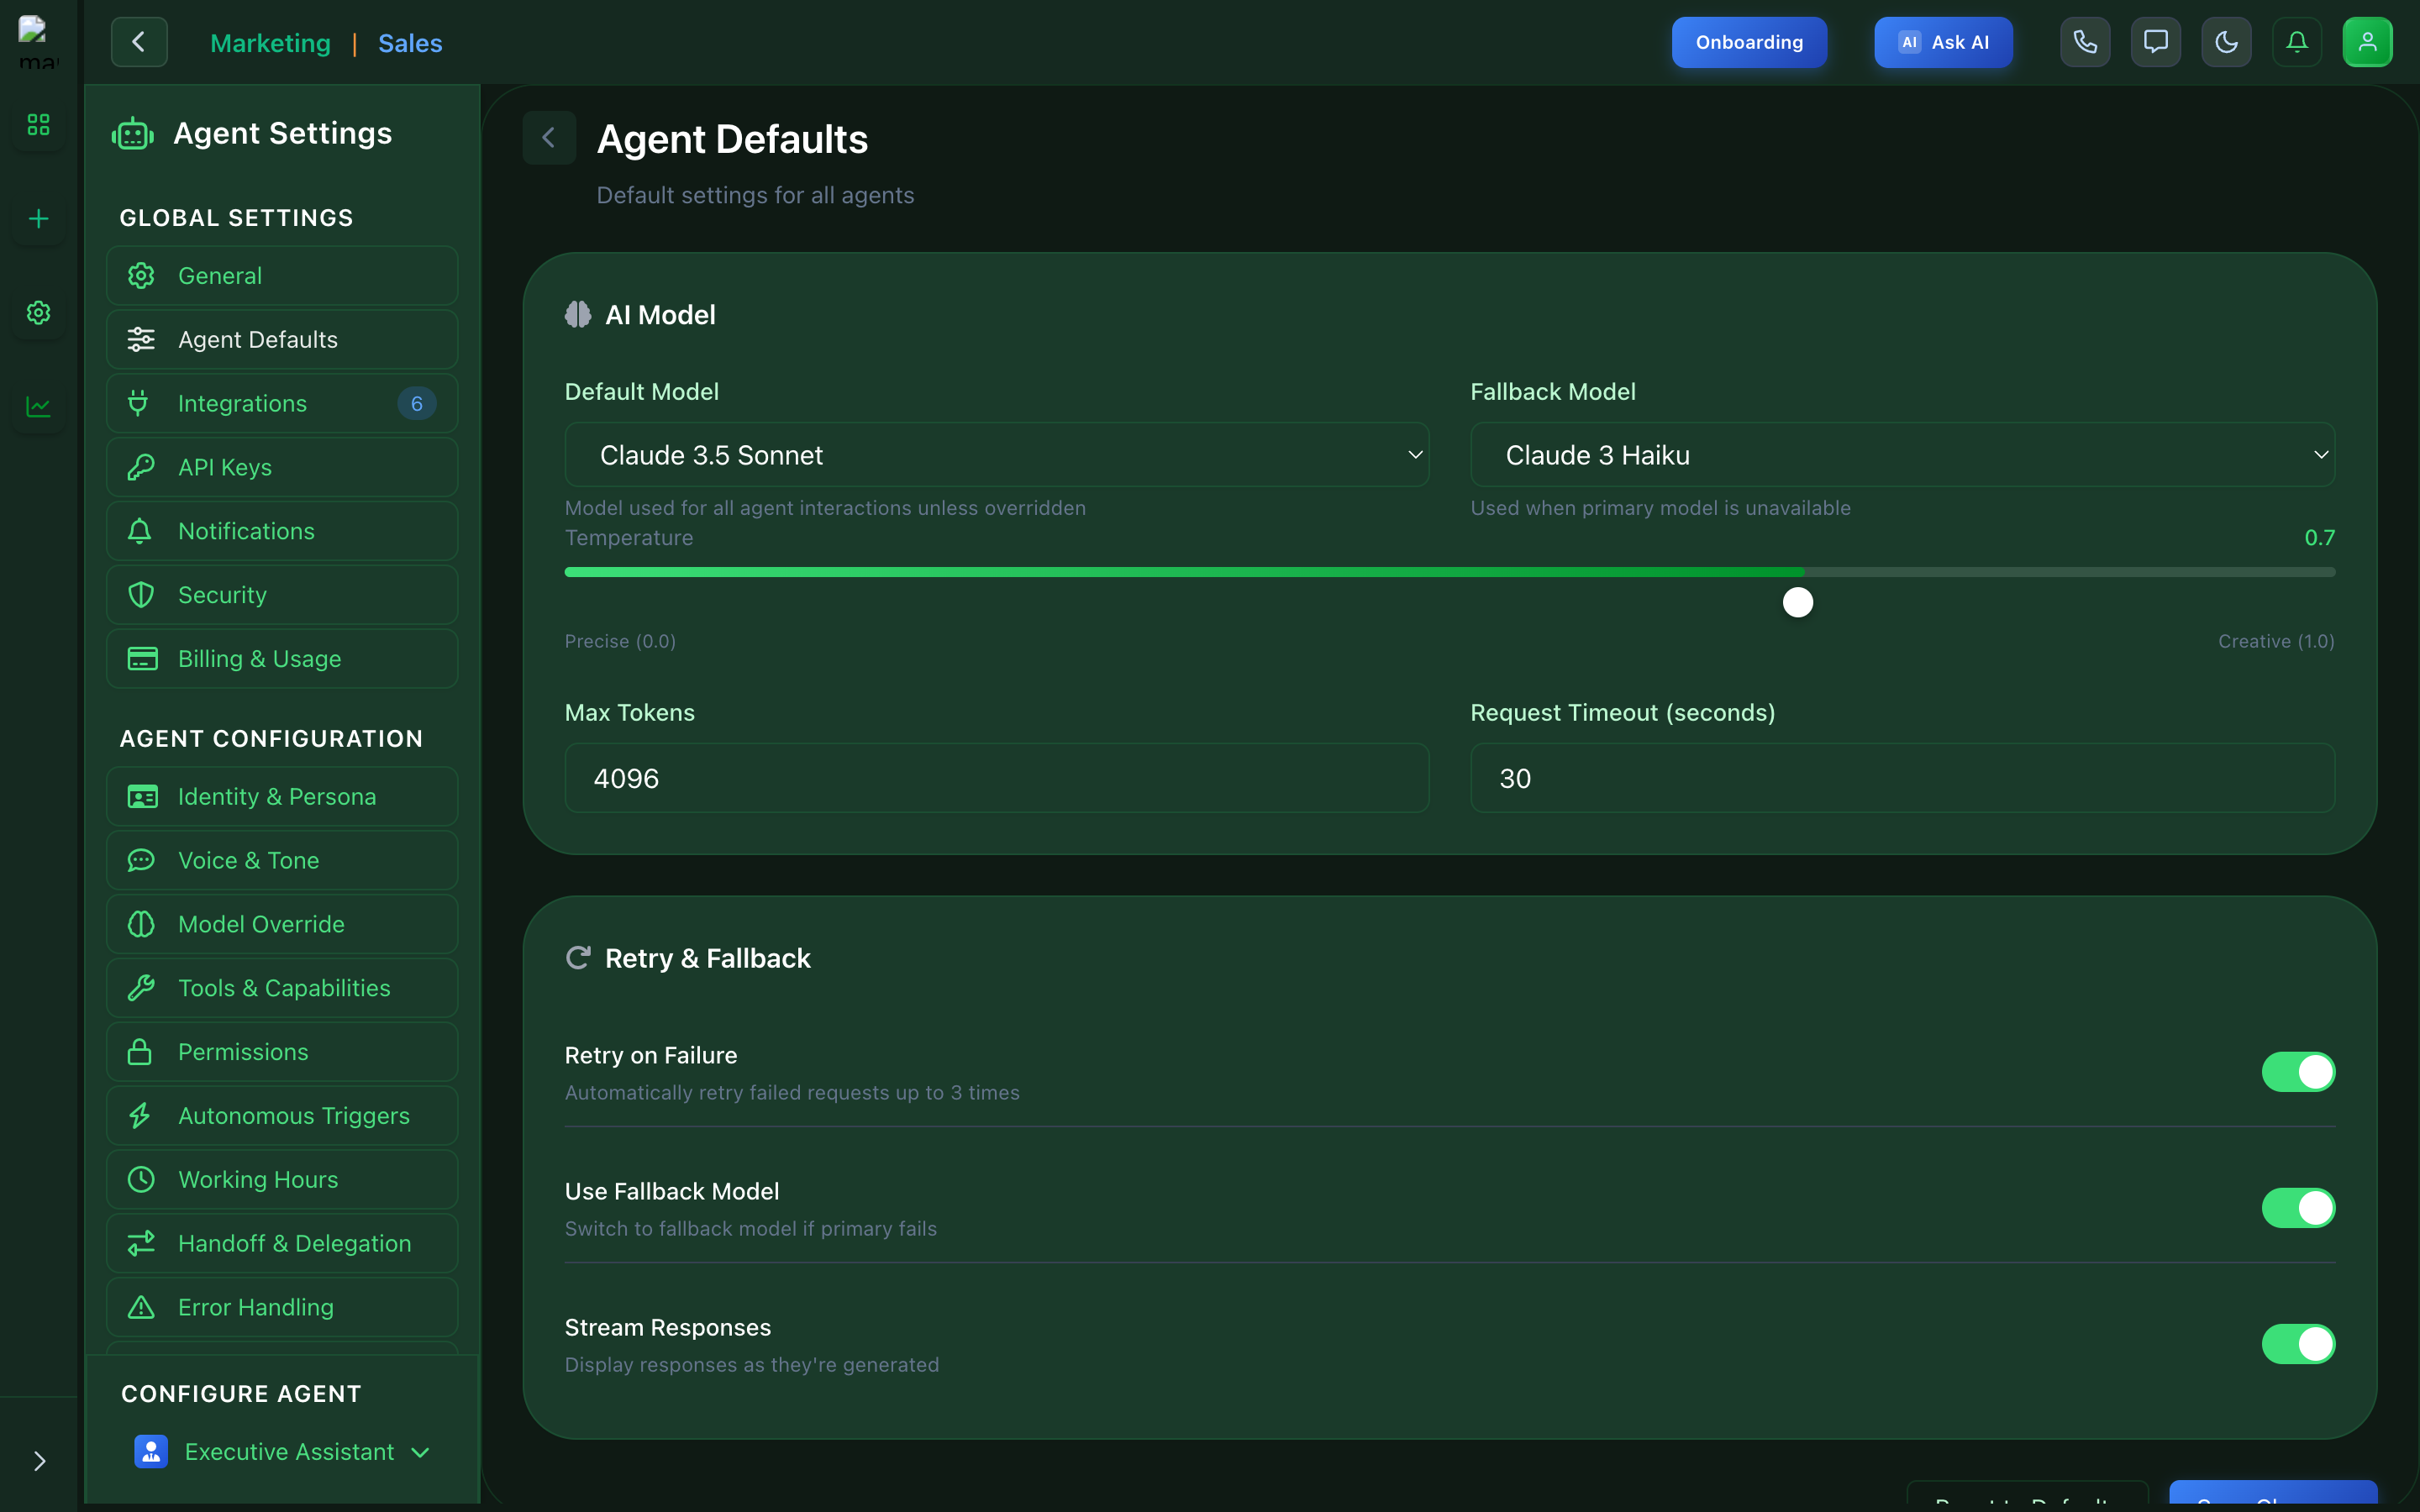The image size is (2420, 1512).
Task: Click the robot icon by Agent Settings
Action: point(133,134)
